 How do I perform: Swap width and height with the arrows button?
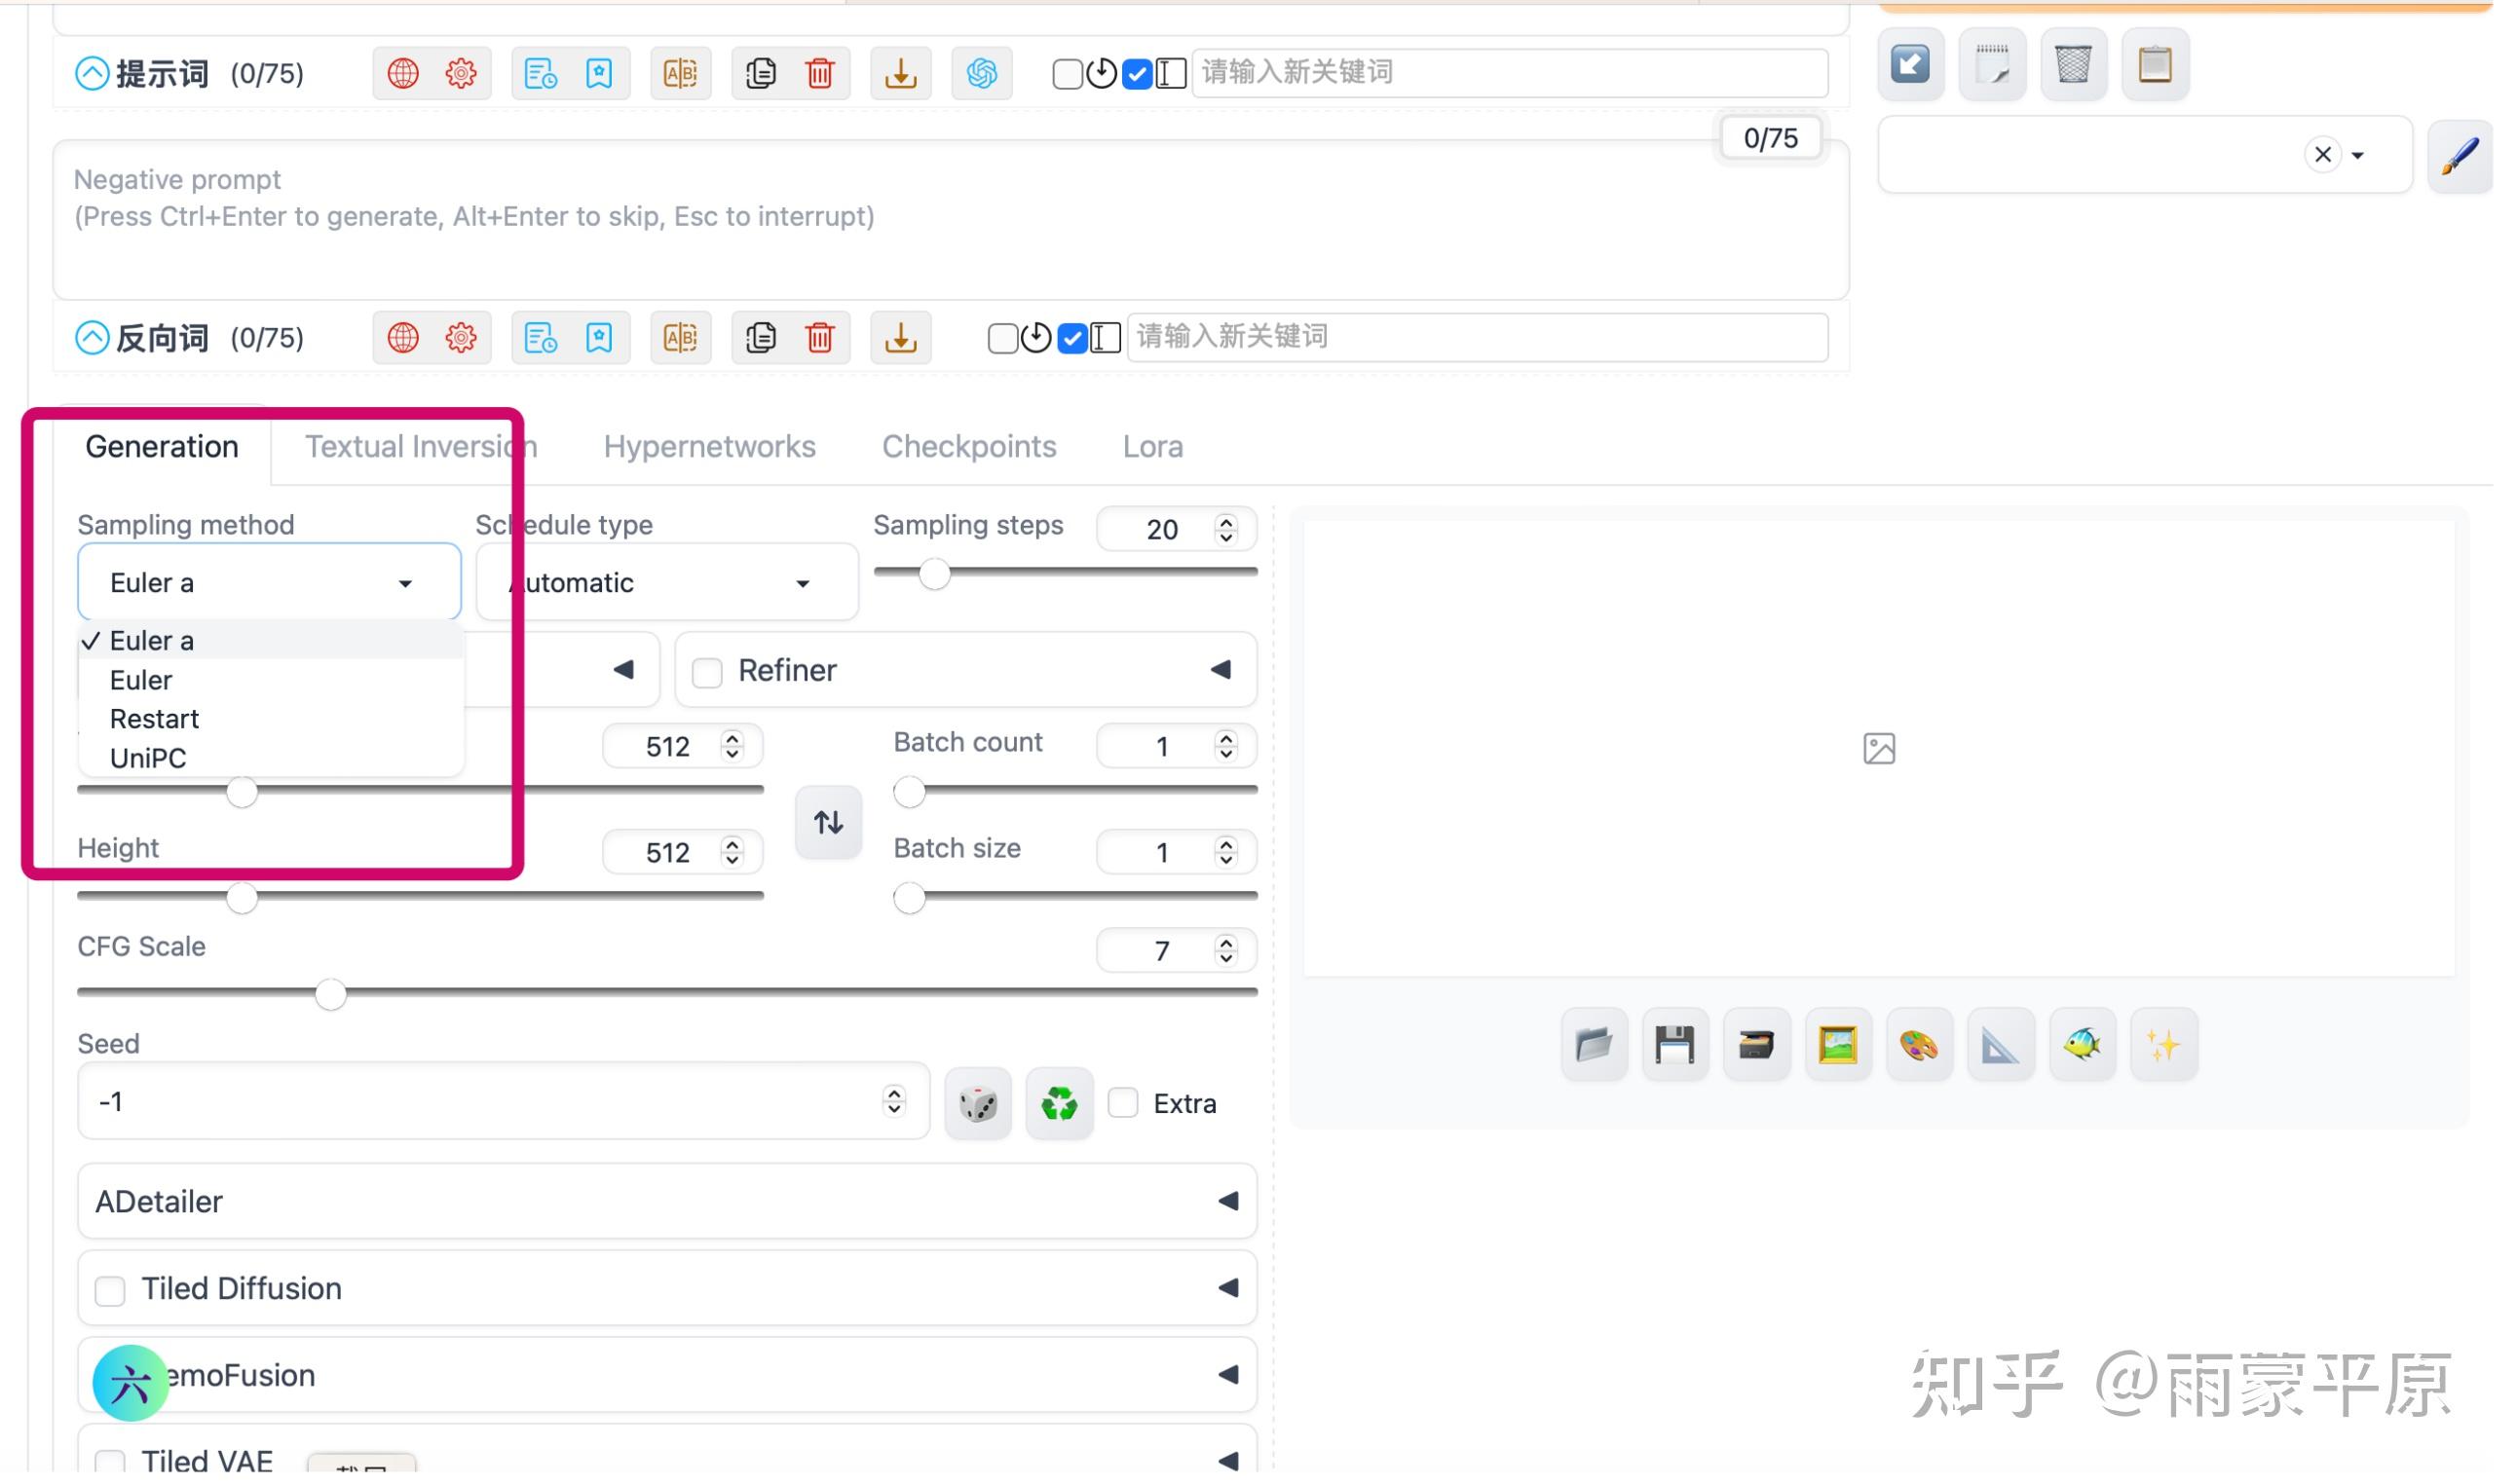(827, 821)
